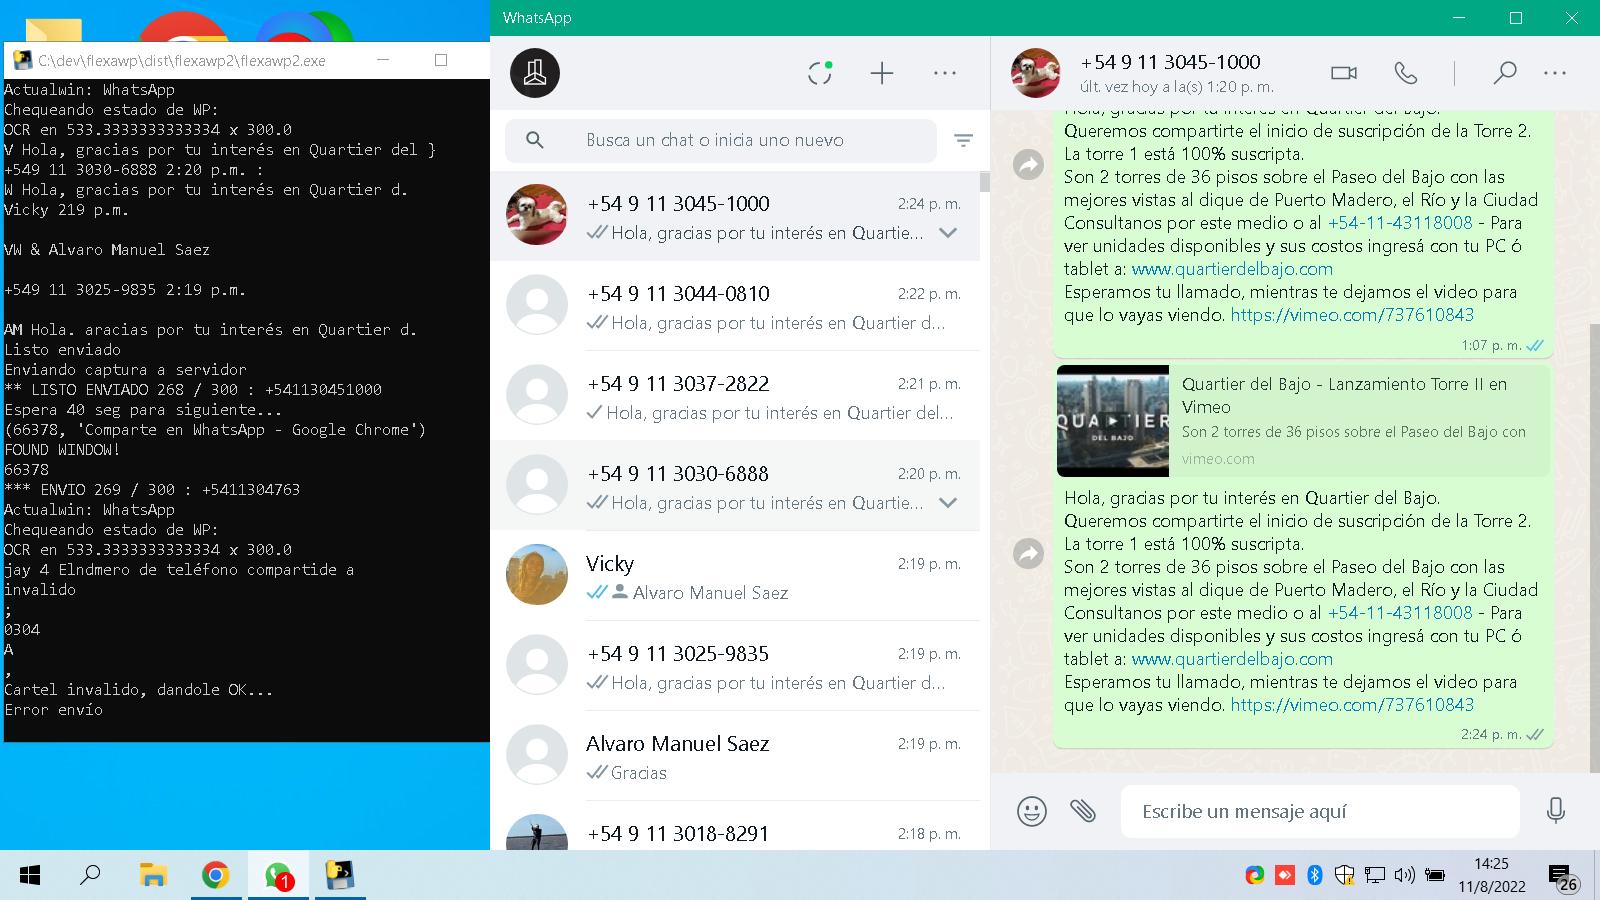Open www.quartierdelbajo.com link in 1:07 message
Image resolution: width=1600 pixels, height=900 pixels.
point(1232,269)
